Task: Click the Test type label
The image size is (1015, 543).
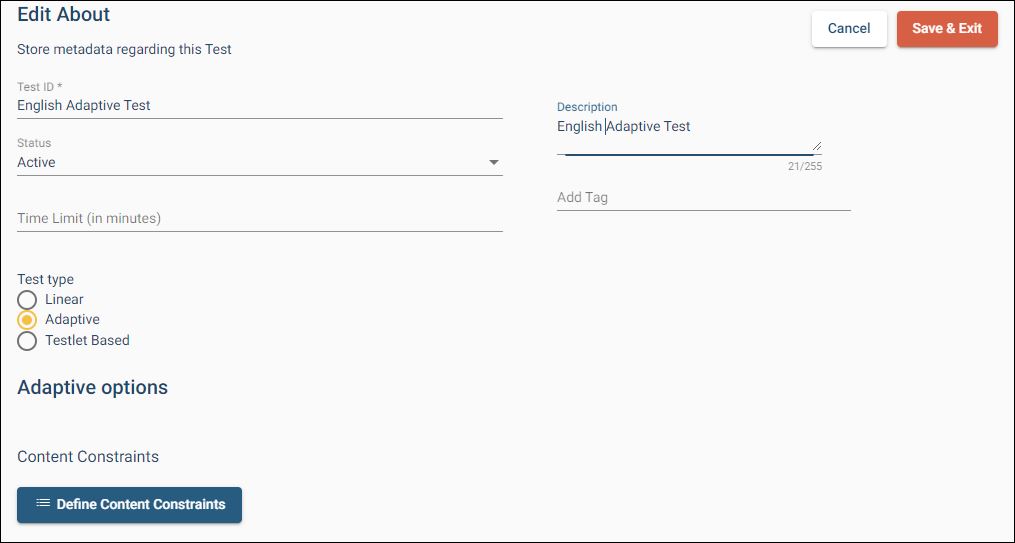Action: click(45, 279)
